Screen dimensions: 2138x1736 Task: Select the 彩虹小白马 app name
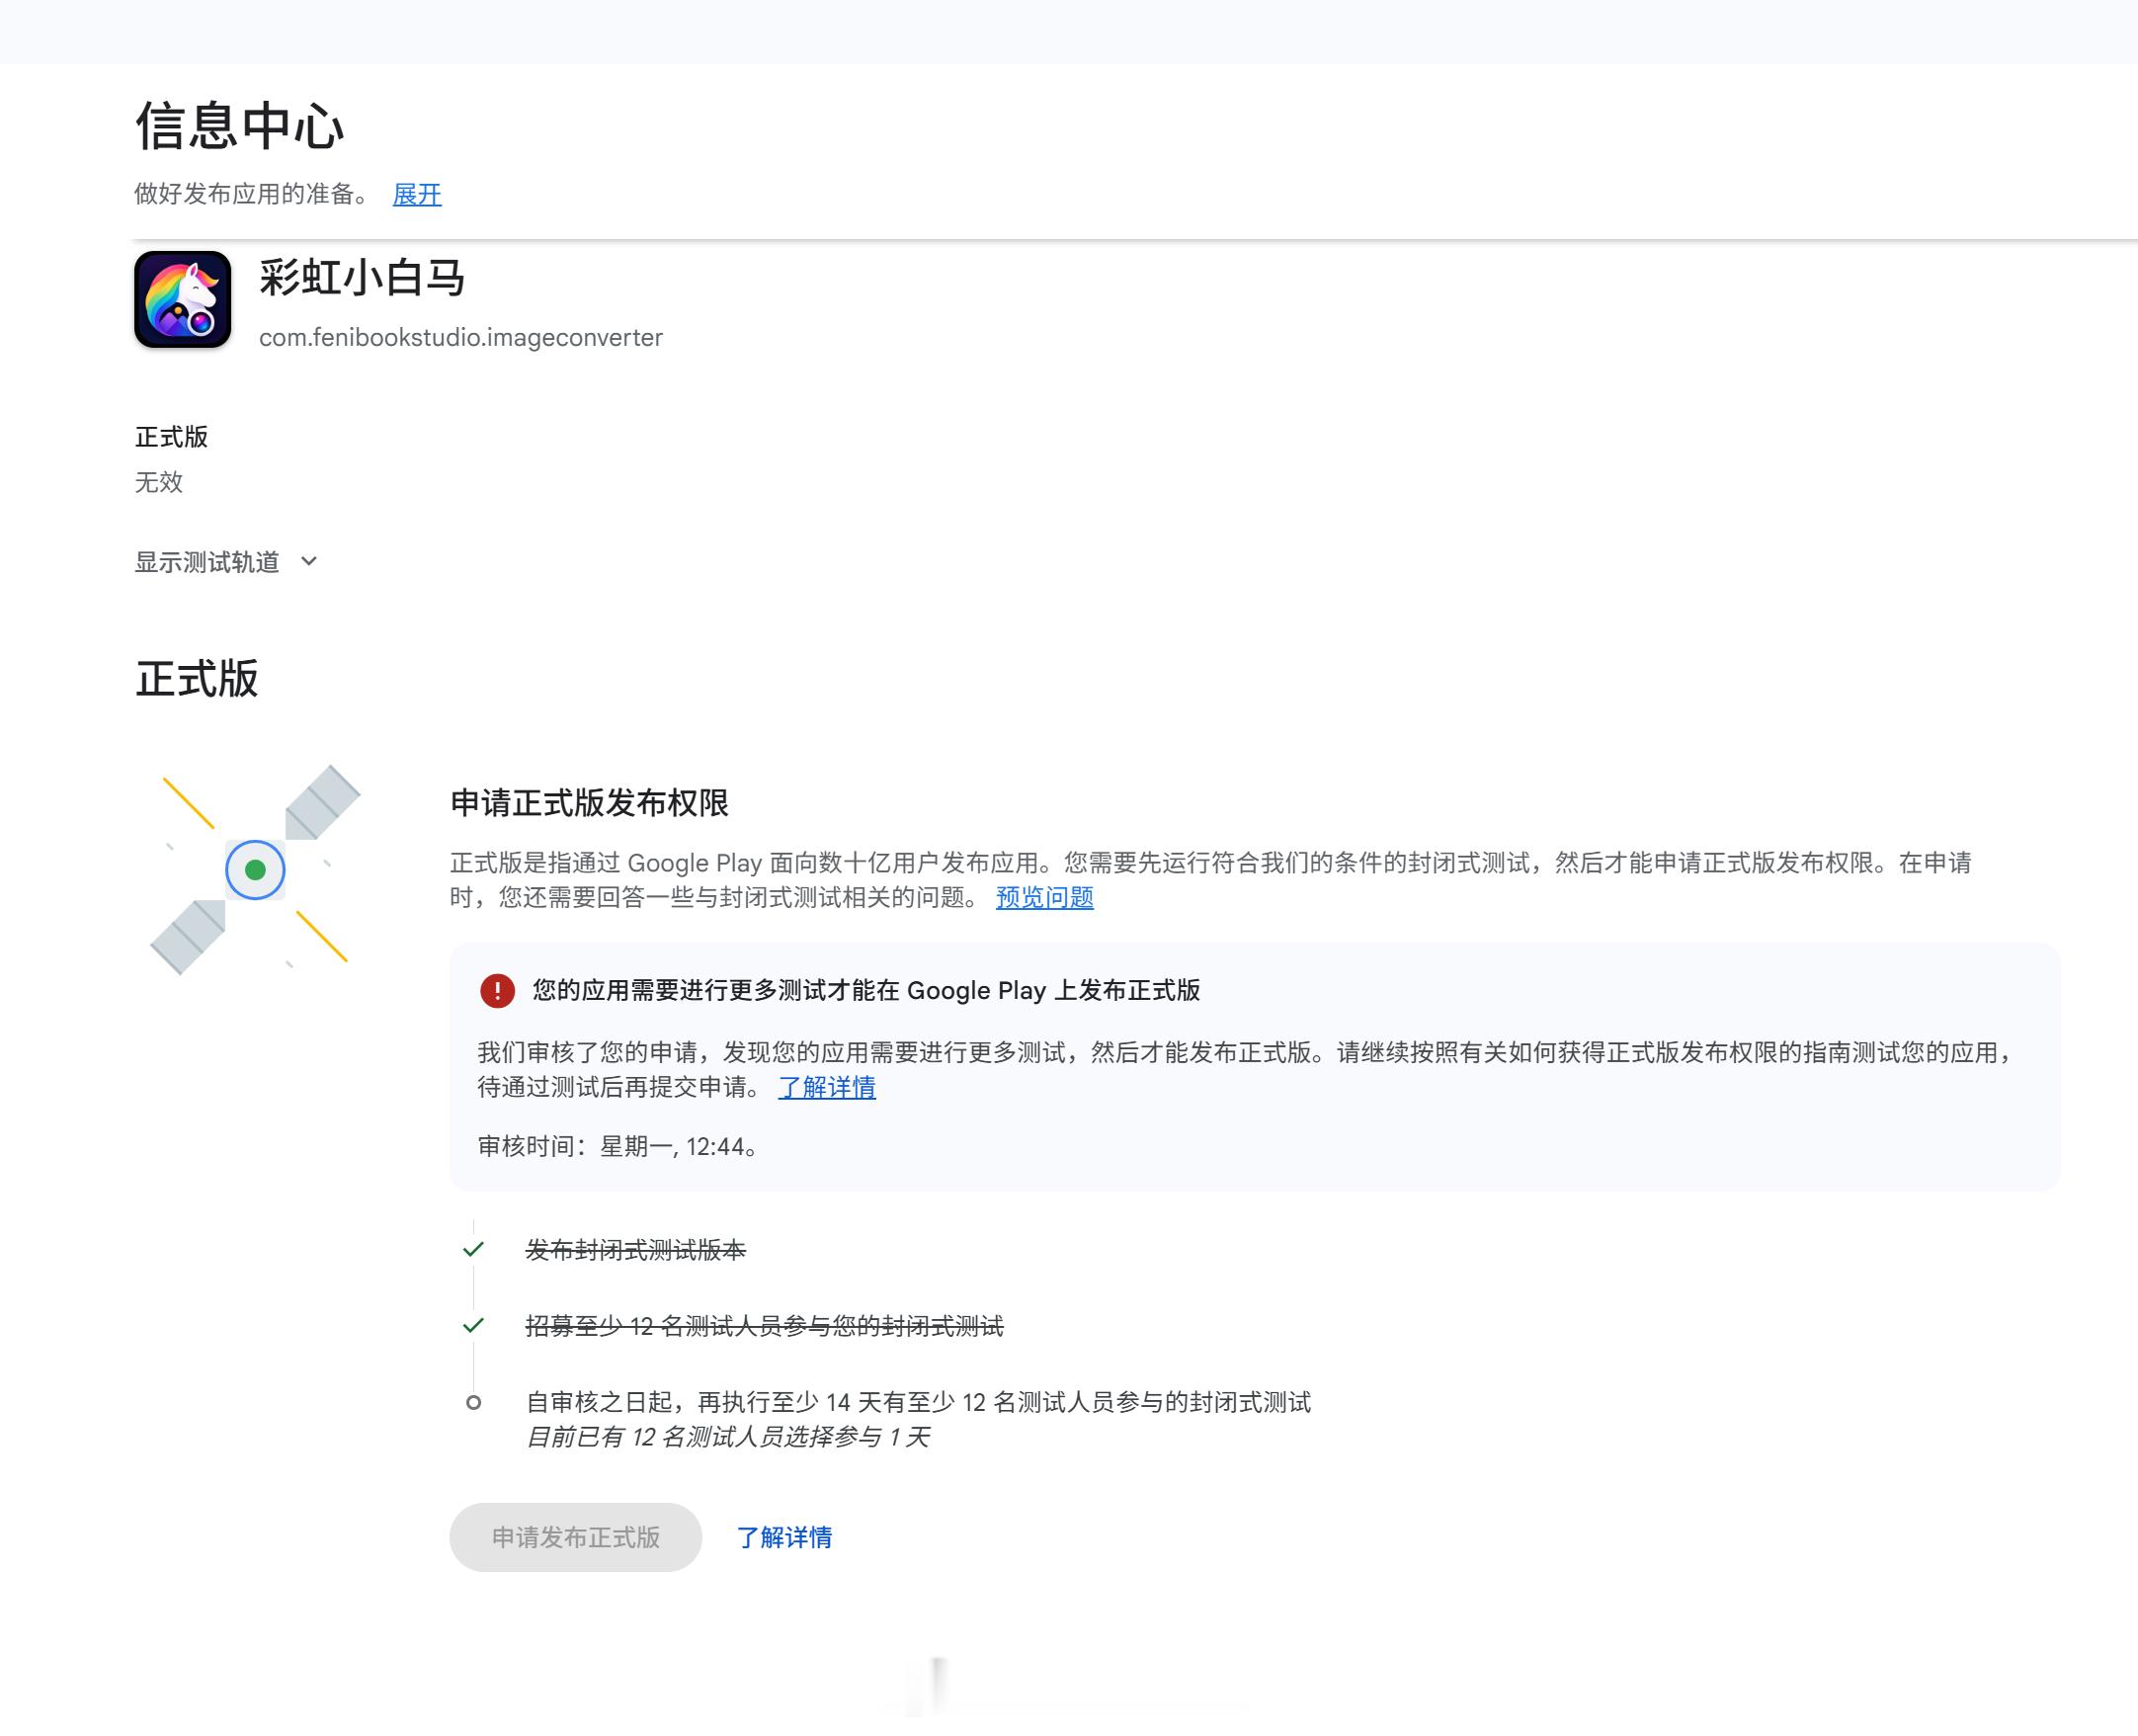(x=362, y=277)
